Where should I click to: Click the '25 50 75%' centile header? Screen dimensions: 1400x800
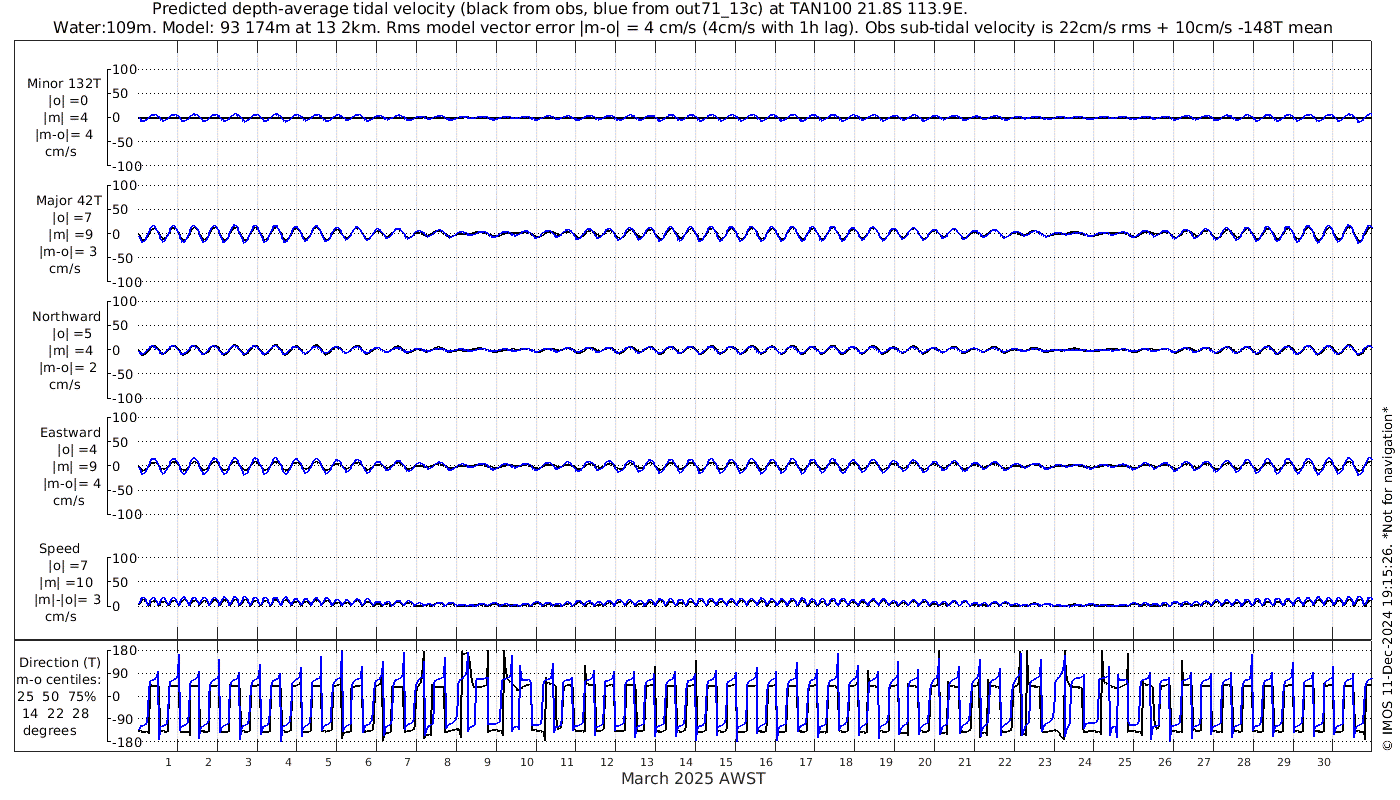pos(56,697)
